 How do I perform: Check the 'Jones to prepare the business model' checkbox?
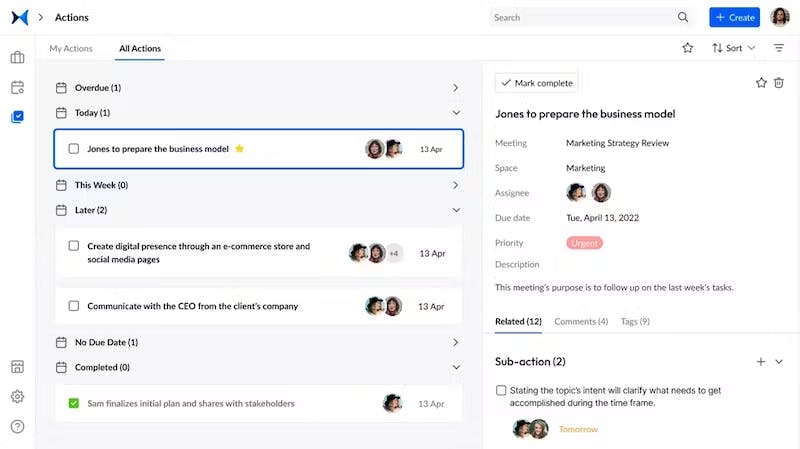[73, 149]
